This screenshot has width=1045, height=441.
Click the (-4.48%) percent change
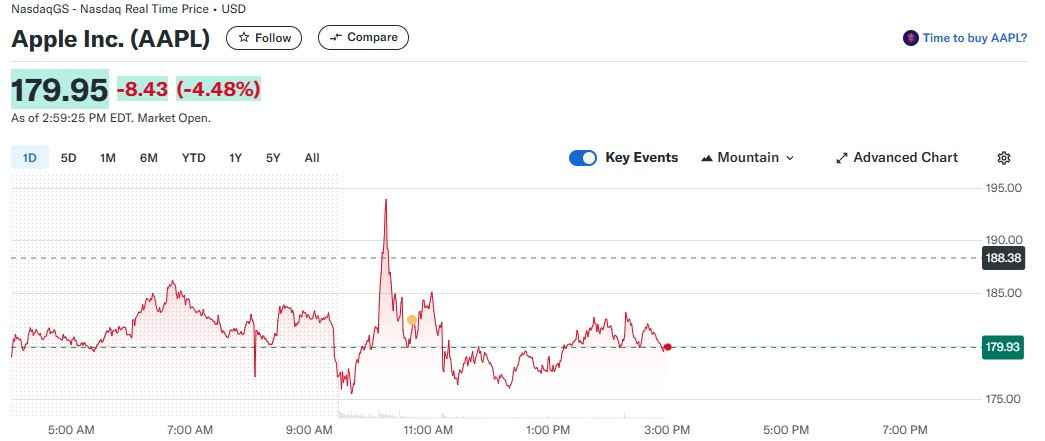click(219, 89)
